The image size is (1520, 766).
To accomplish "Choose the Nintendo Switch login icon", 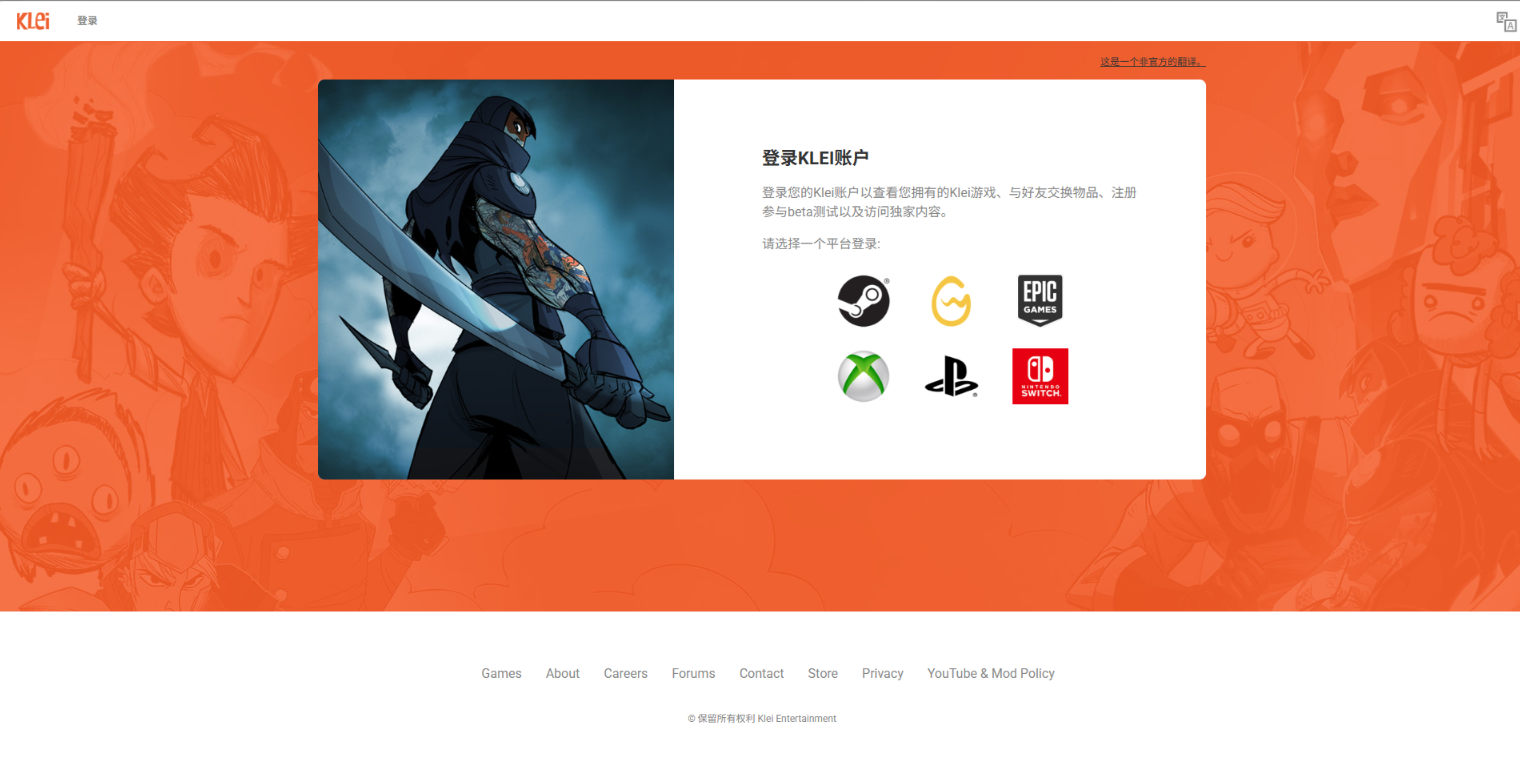I will pyautogui.click(x=1040, y=376).
